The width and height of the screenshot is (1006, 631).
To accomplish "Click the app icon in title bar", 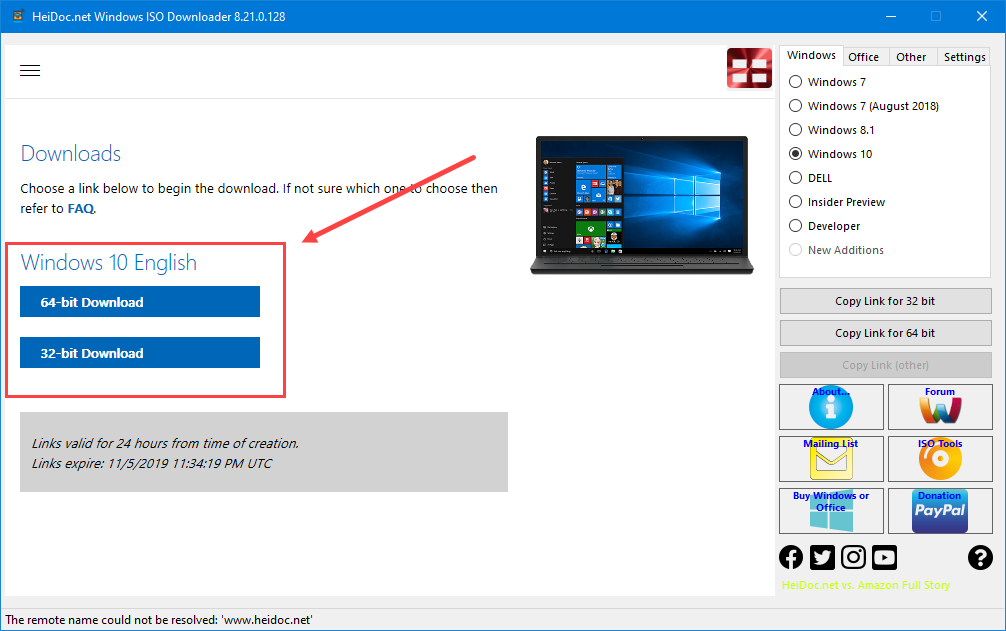I will tap(18, 16).
